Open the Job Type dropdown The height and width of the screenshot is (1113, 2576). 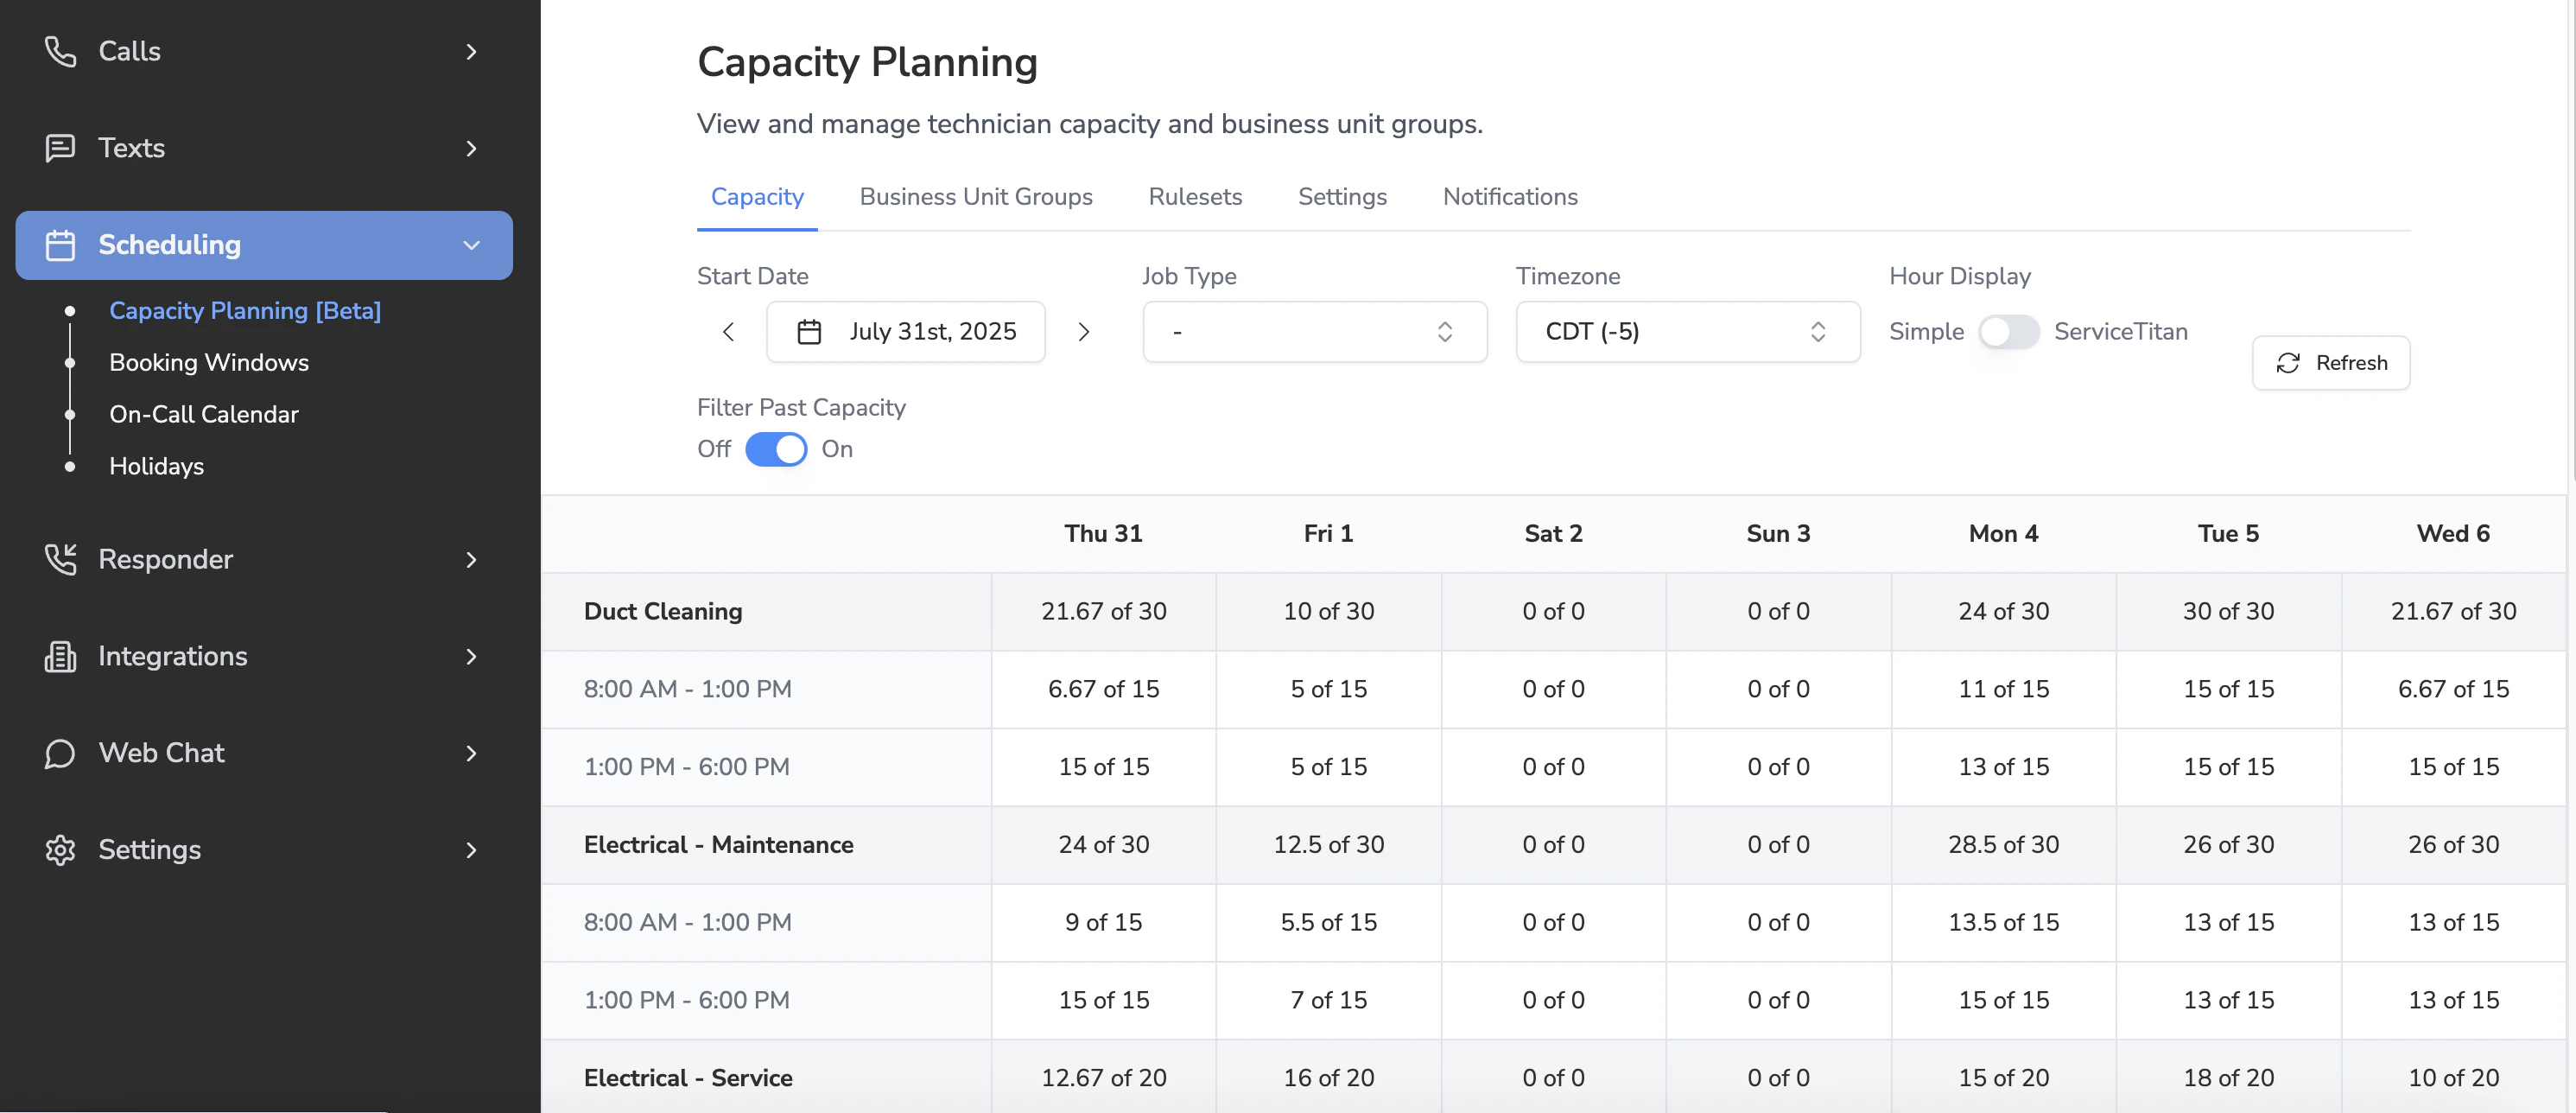pyautogui.click(x=1314, y=332)
